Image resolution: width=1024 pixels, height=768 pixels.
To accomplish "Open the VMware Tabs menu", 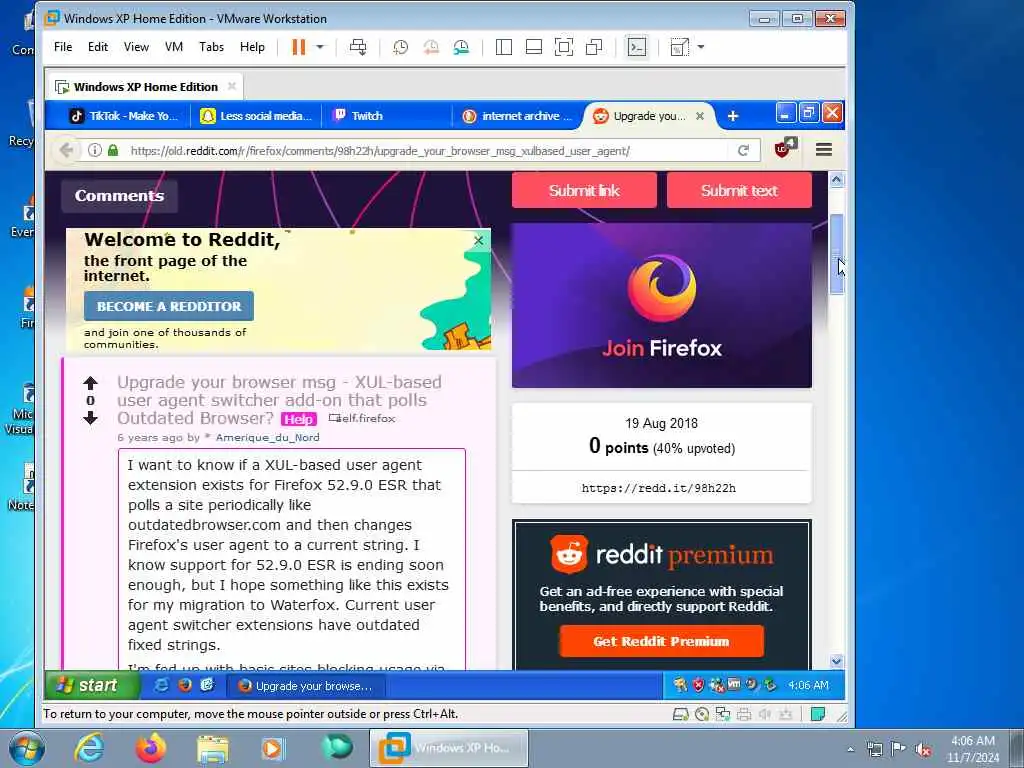I will [212, 47].
